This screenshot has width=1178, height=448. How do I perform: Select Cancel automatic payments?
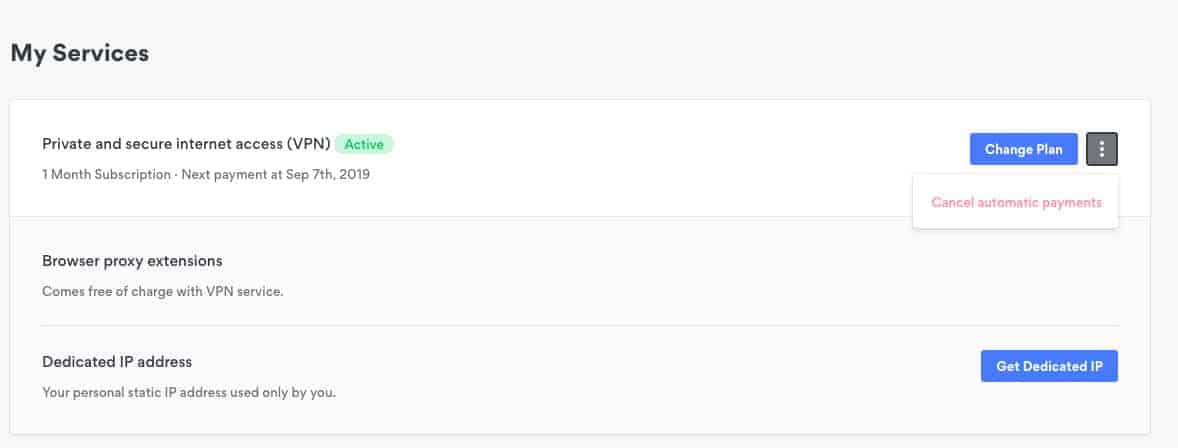(x=1016, y=202)
